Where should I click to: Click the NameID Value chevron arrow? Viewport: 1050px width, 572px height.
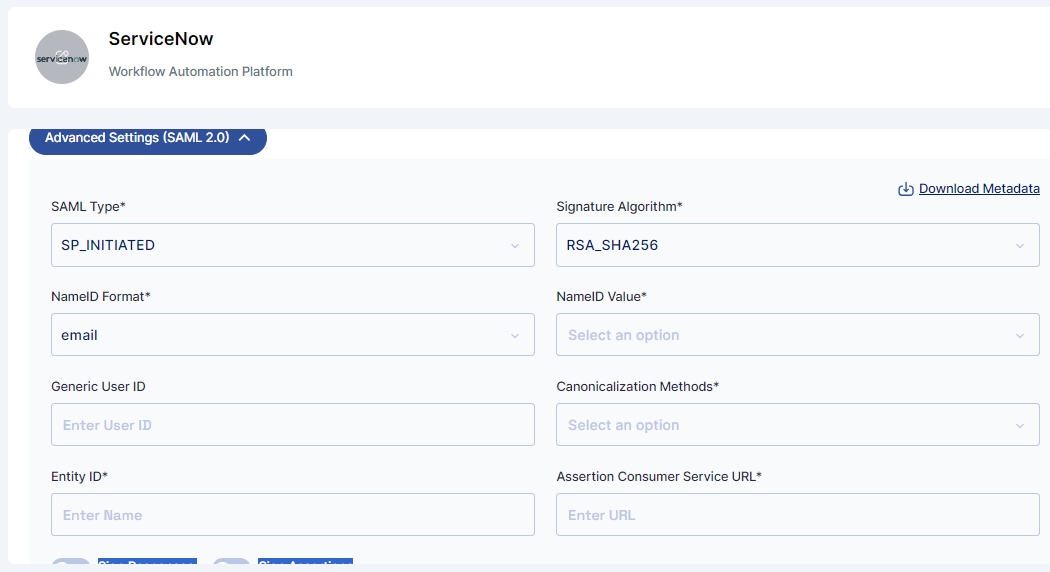[1019, 336]
